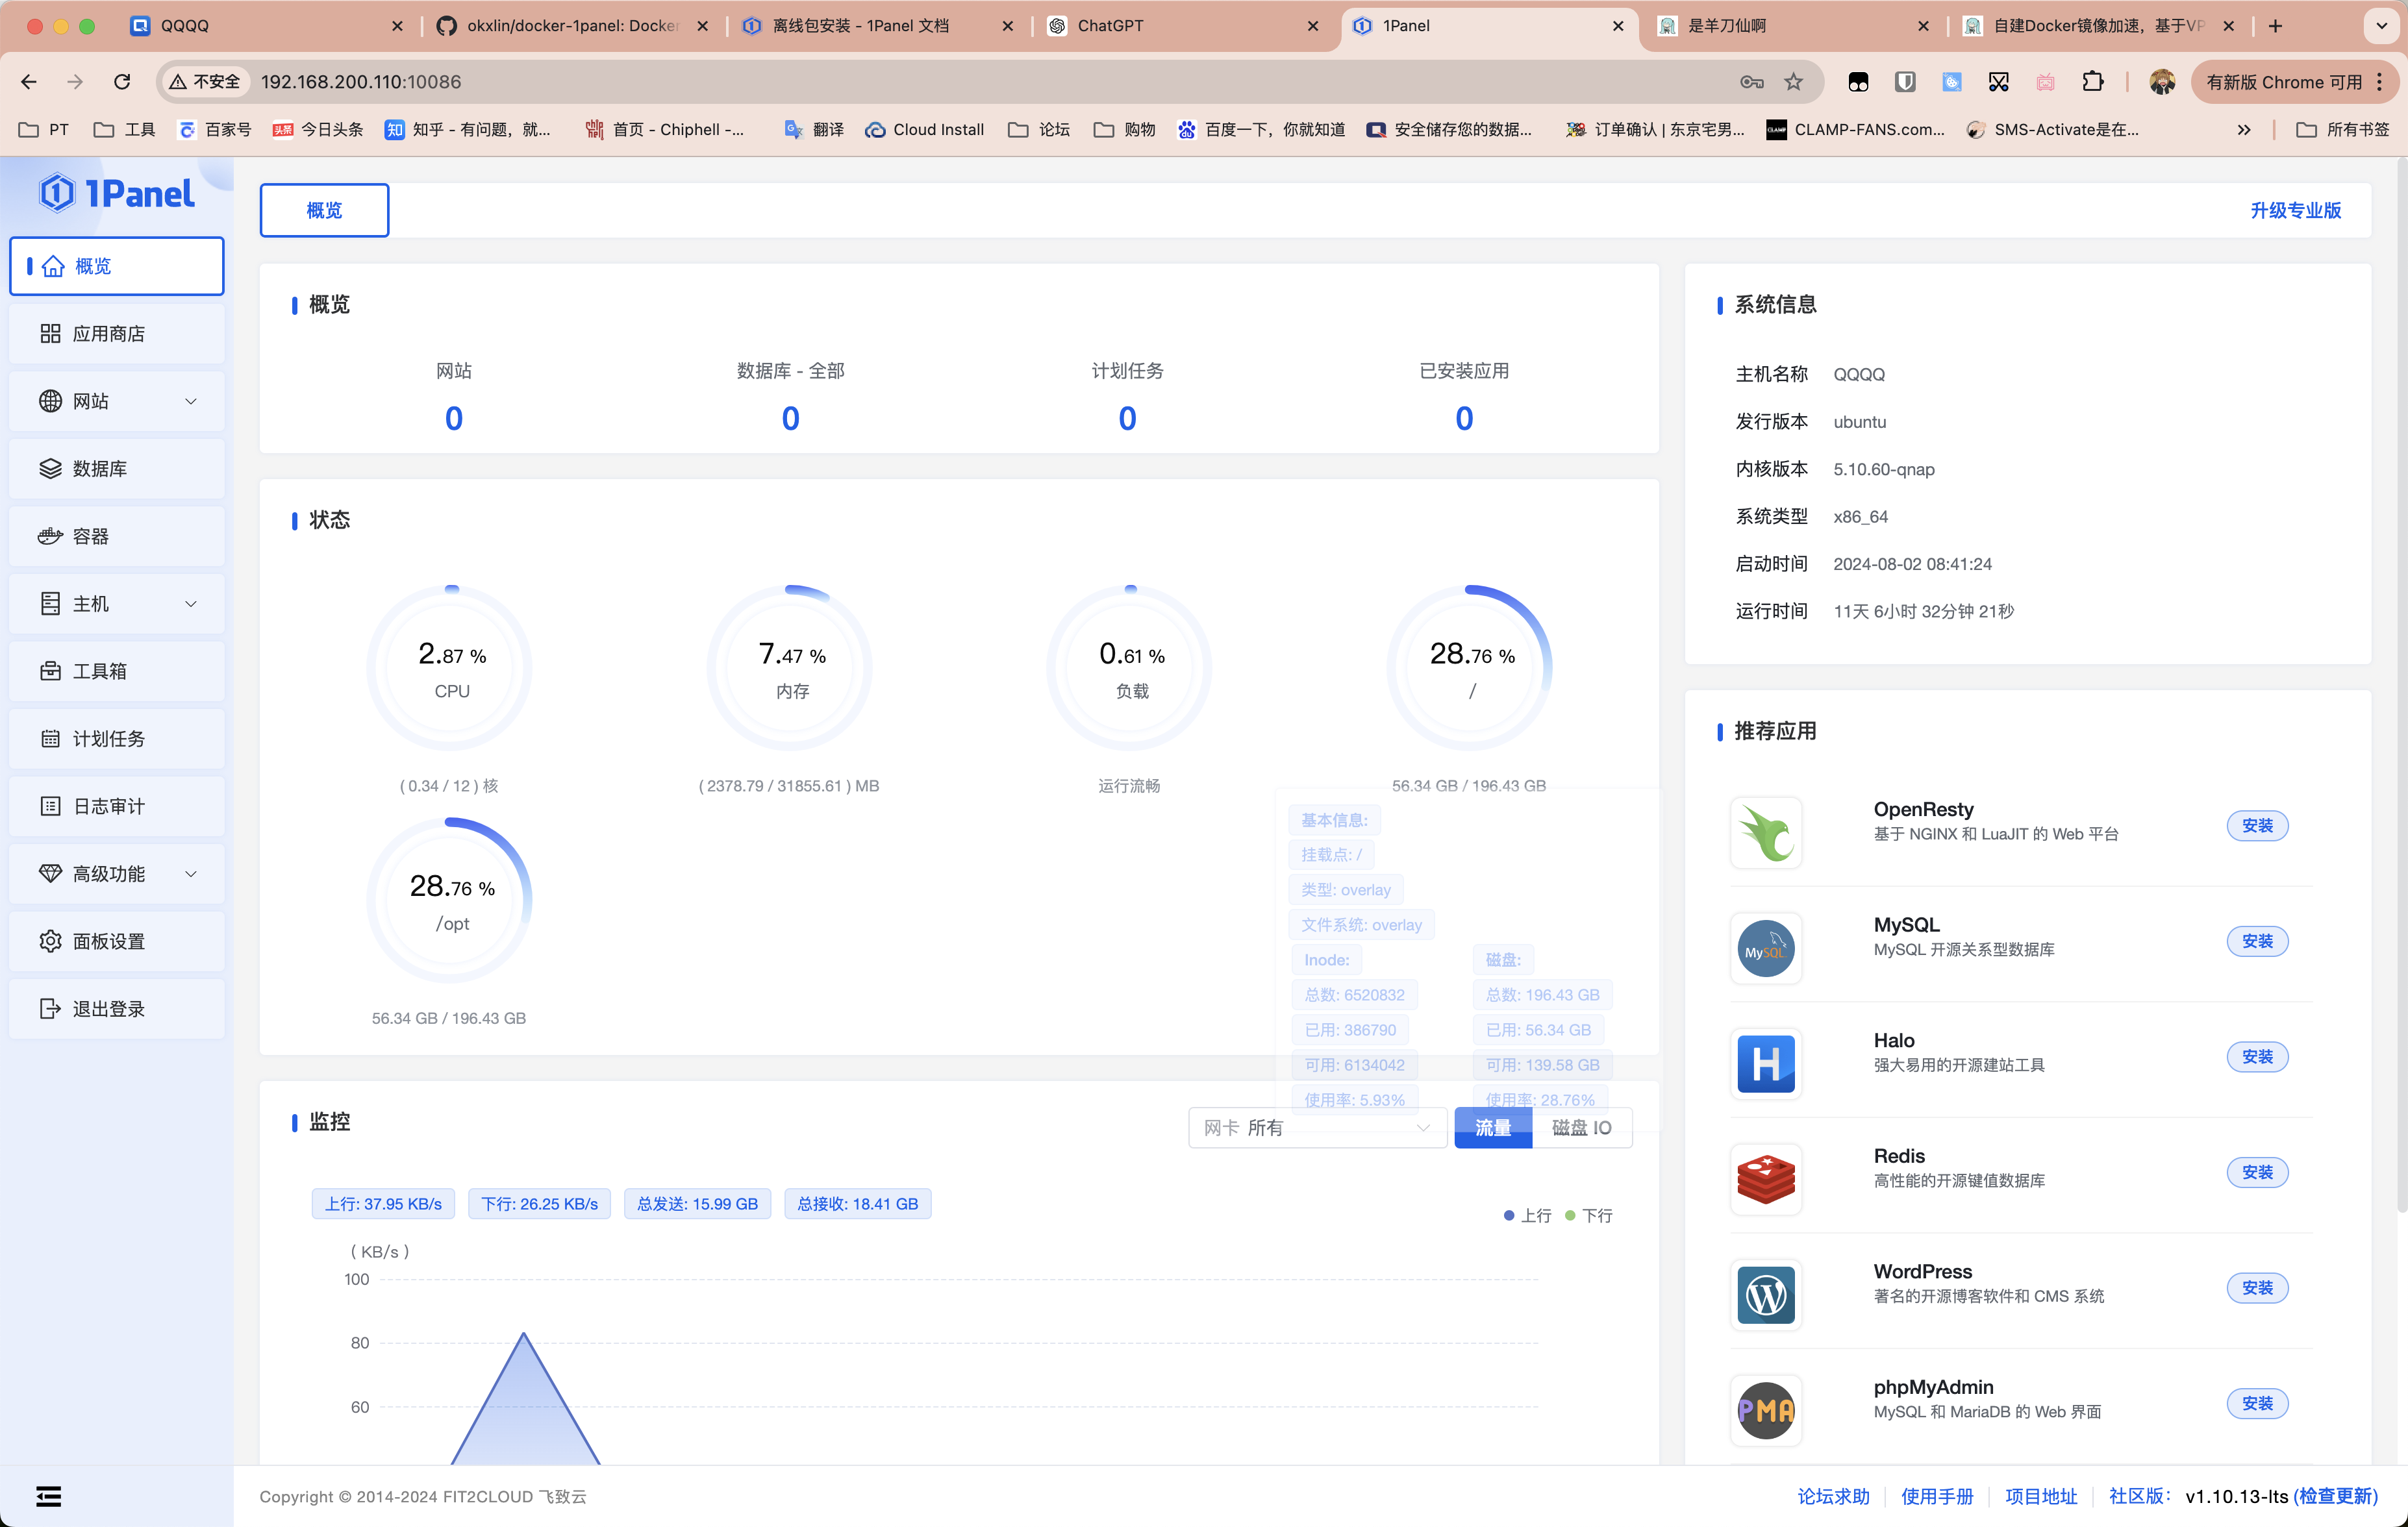Click the 1Panel logo in sidebar
The width and height of the screenshot is (2408, 1527).
[116, 193]
